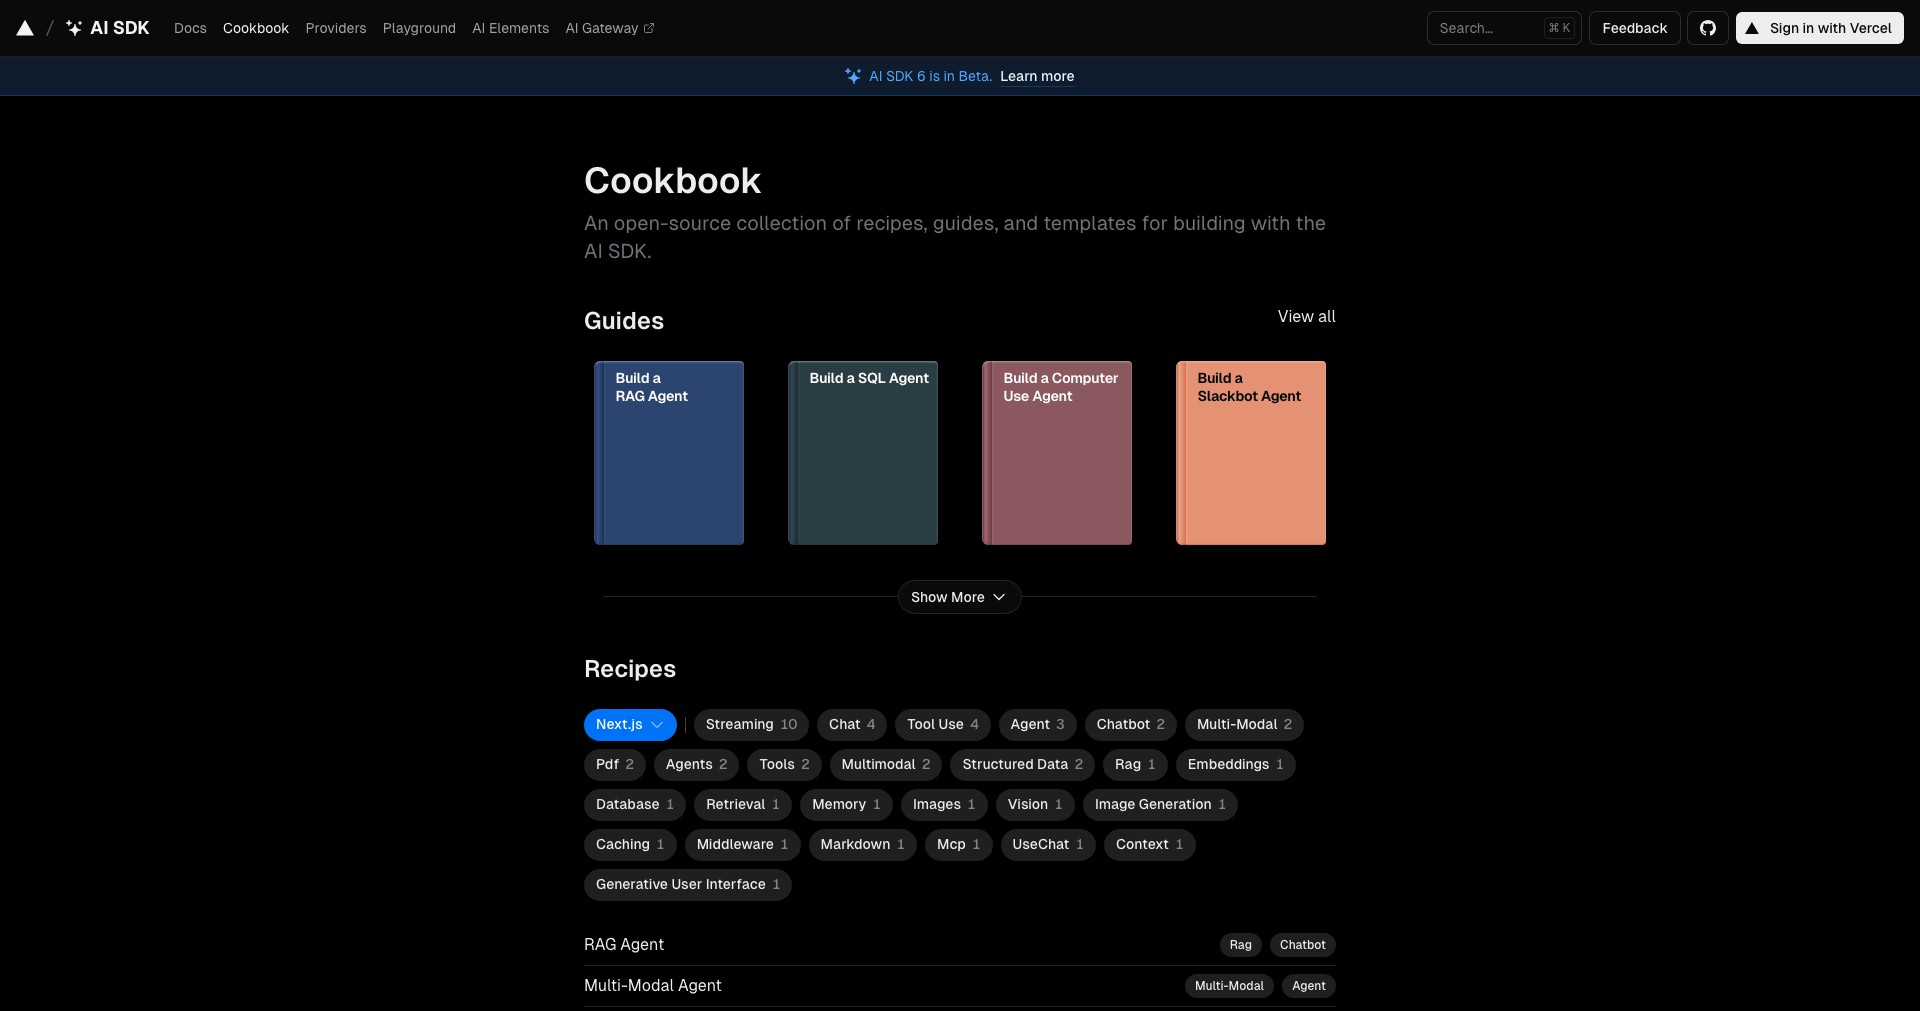The image size is (1920, 1011).
Task: Select the Context filter tag
Action: (1149, 845)
